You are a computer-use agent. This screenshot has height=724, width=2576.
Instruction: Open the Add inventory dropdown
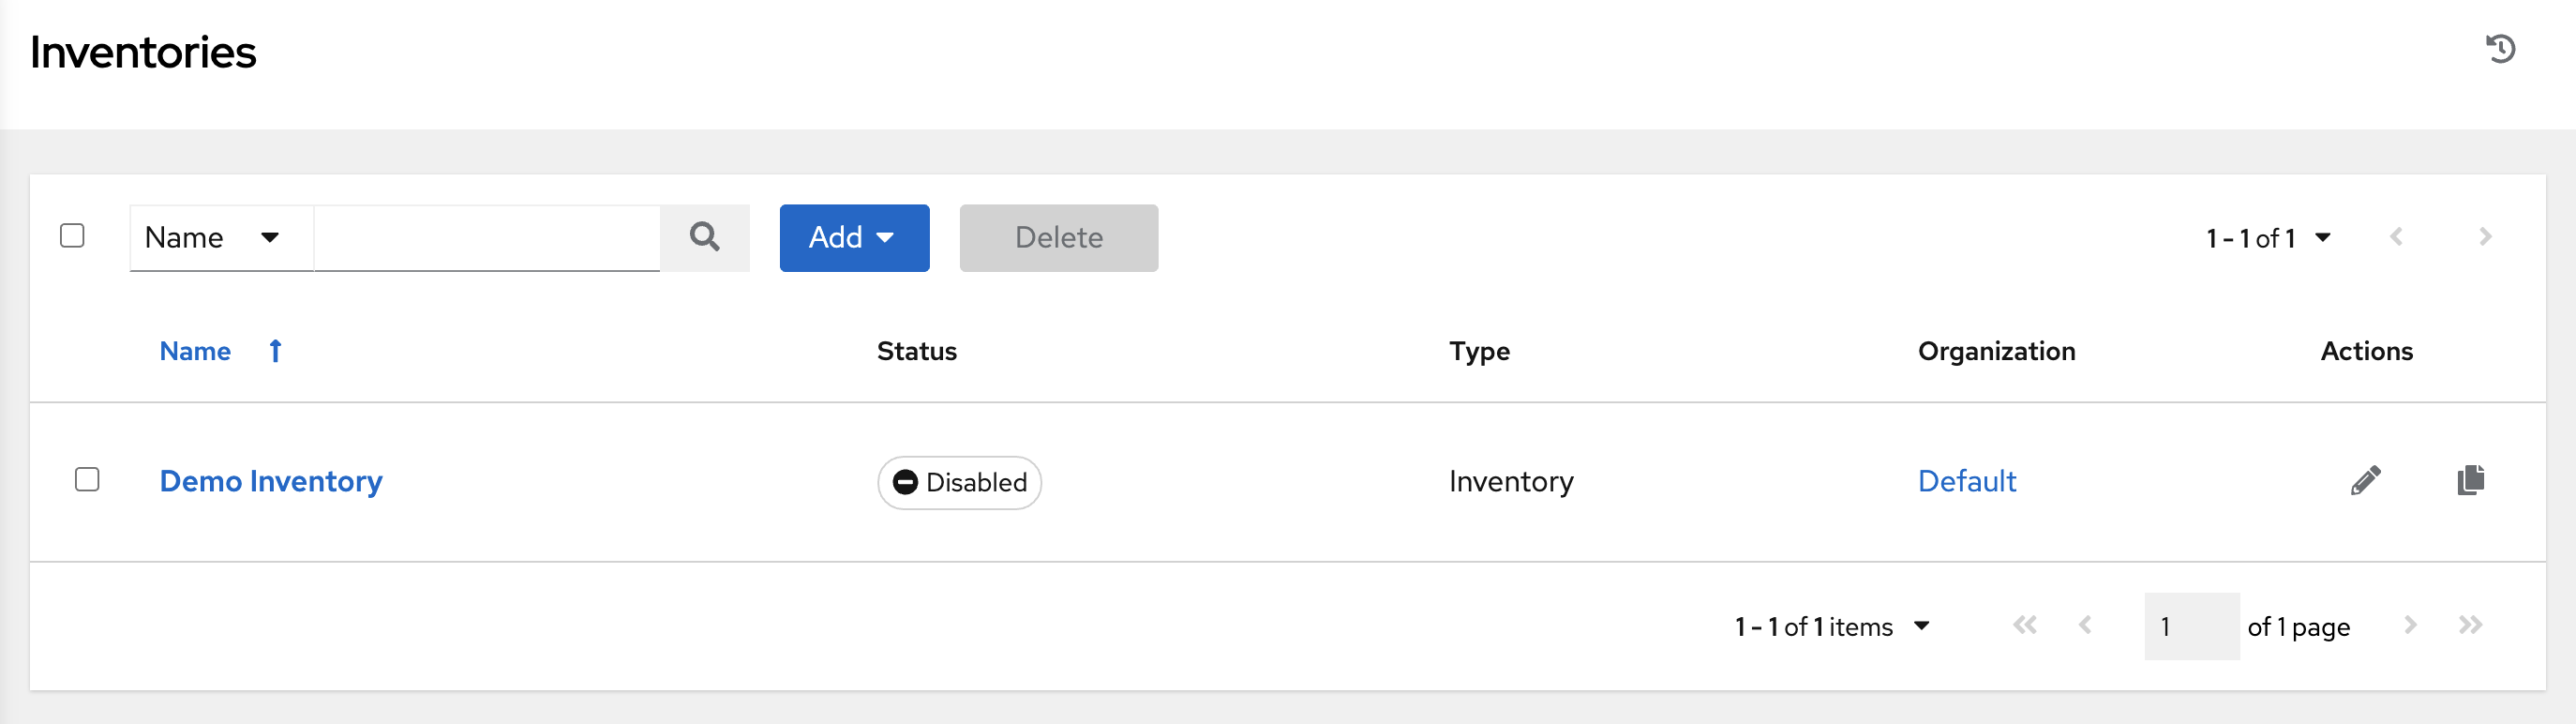click(x=854, y=238)
